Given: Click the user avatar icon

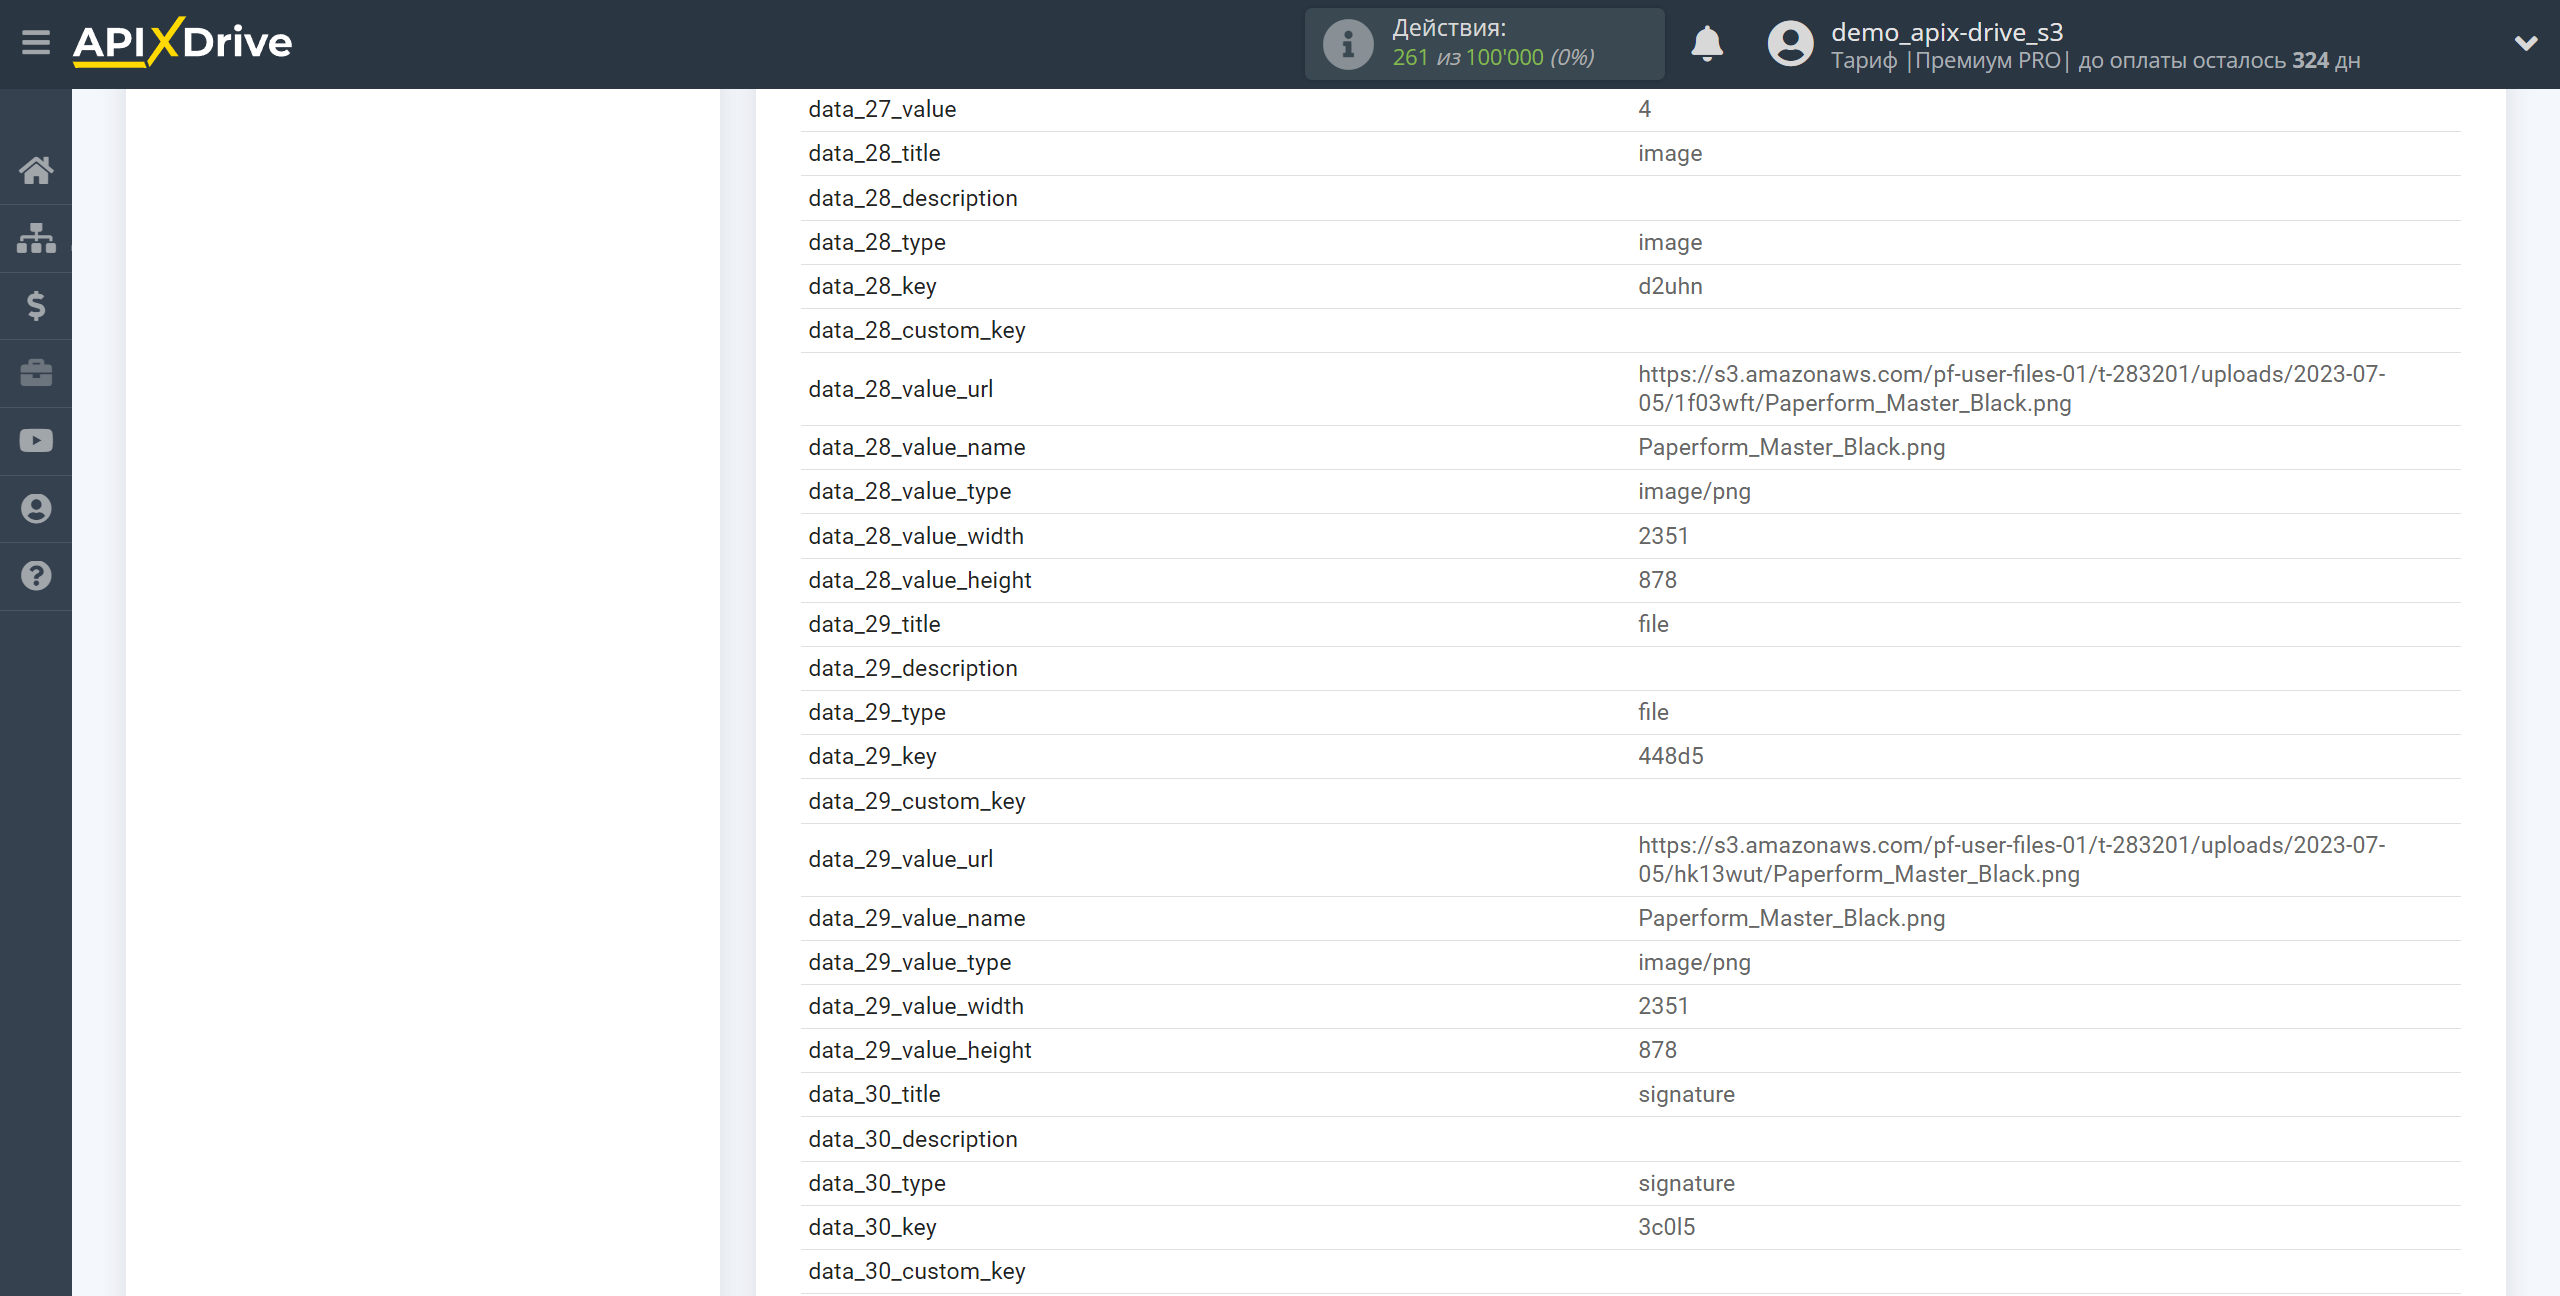Looking at the screenshot, I should pos(1790,44).
